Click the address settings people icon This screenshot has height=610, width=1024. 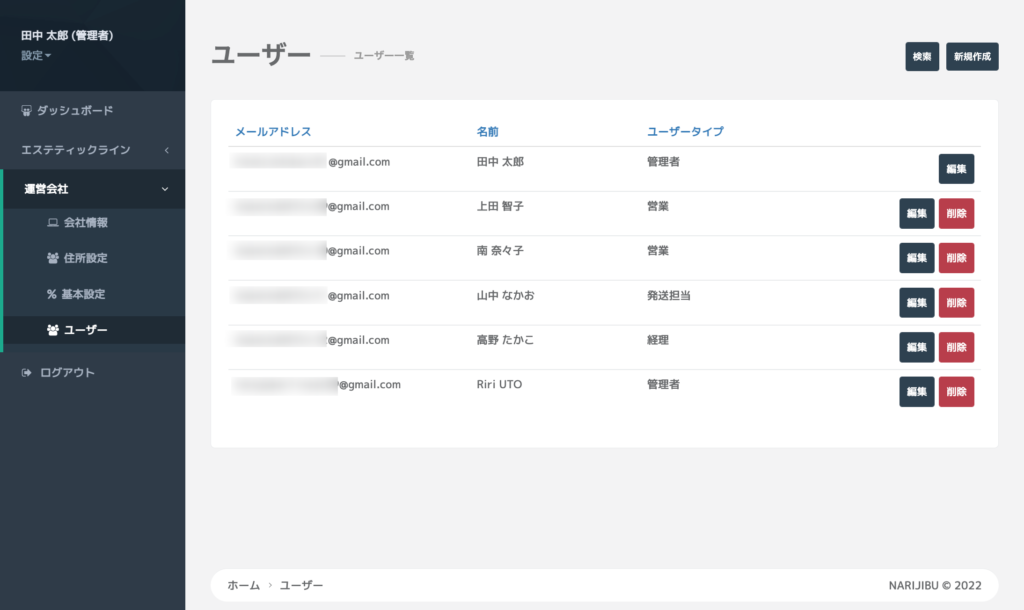pyautogui.click(x=53, y=258)
